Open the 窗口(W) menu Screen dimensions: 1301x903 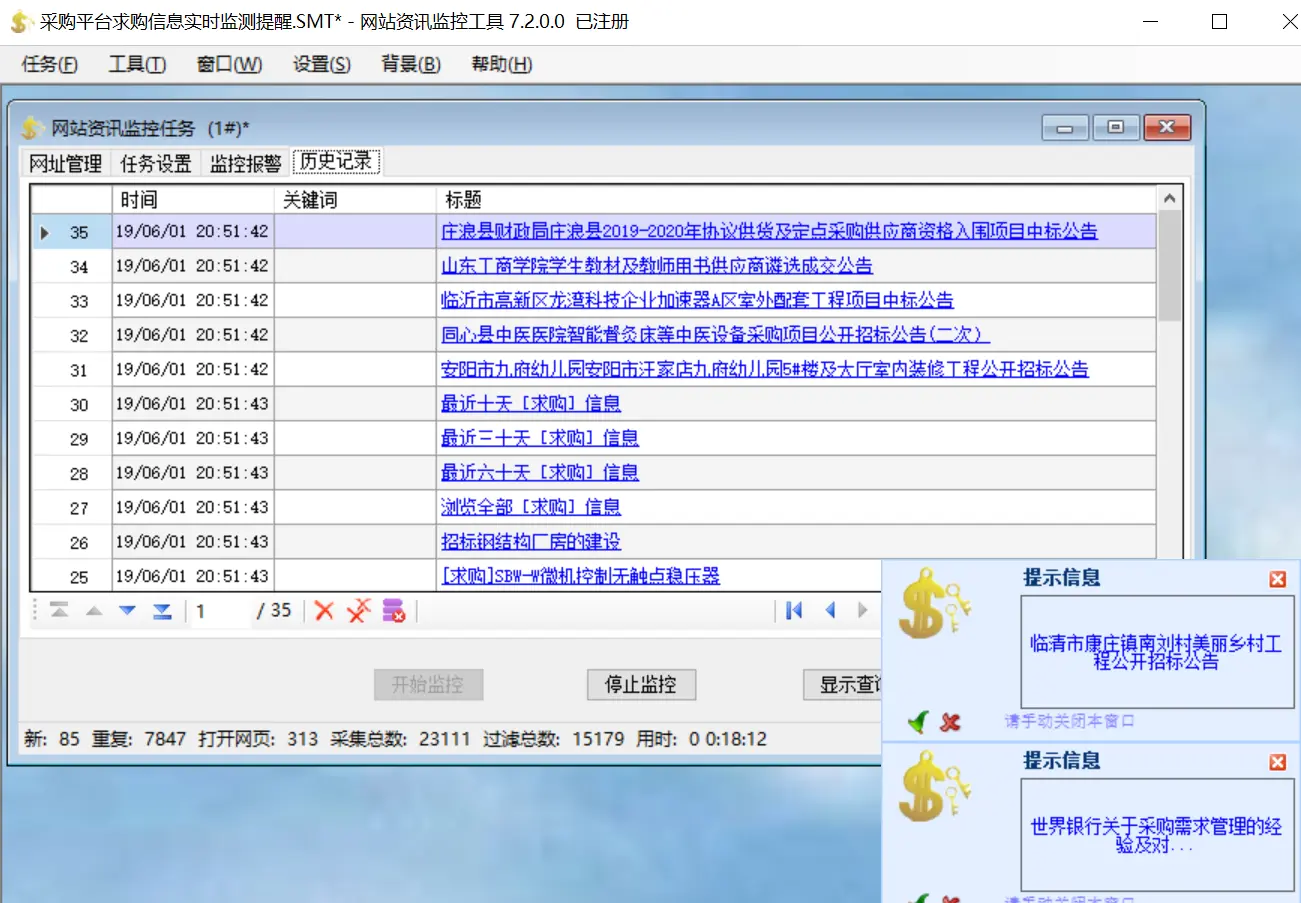[x=229, y=64]
